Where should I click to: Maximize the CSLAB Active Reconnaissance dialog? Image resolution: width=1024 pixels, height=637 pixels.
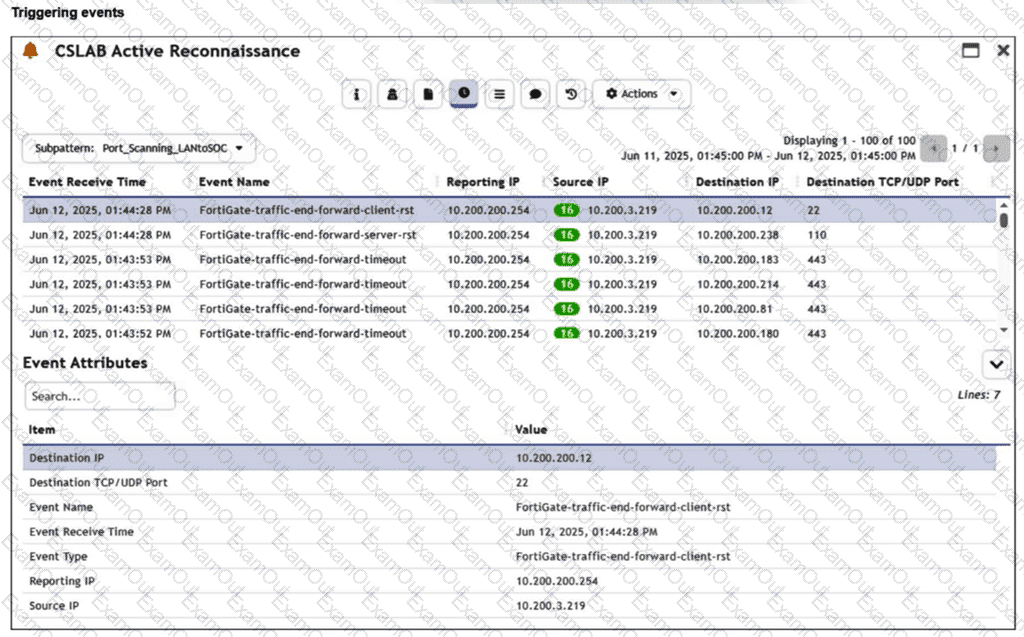click(970, 51)
